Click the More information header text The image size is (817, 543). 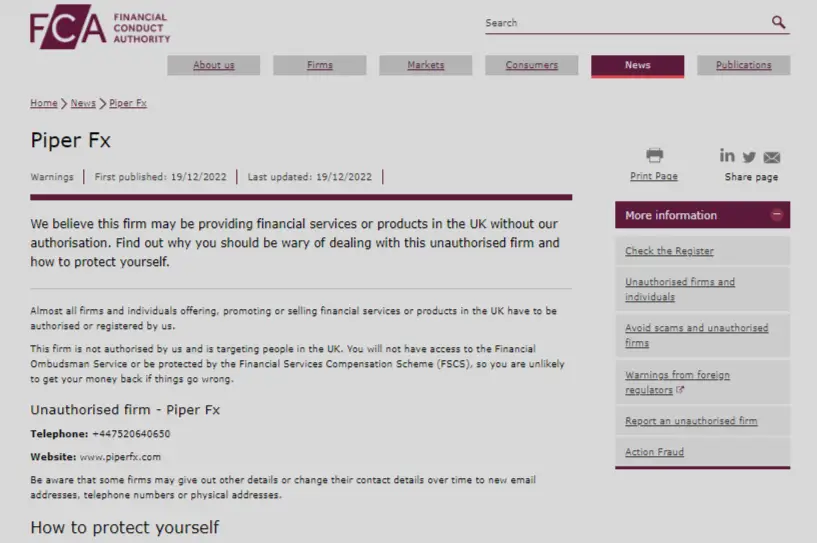tap(671, 215)
